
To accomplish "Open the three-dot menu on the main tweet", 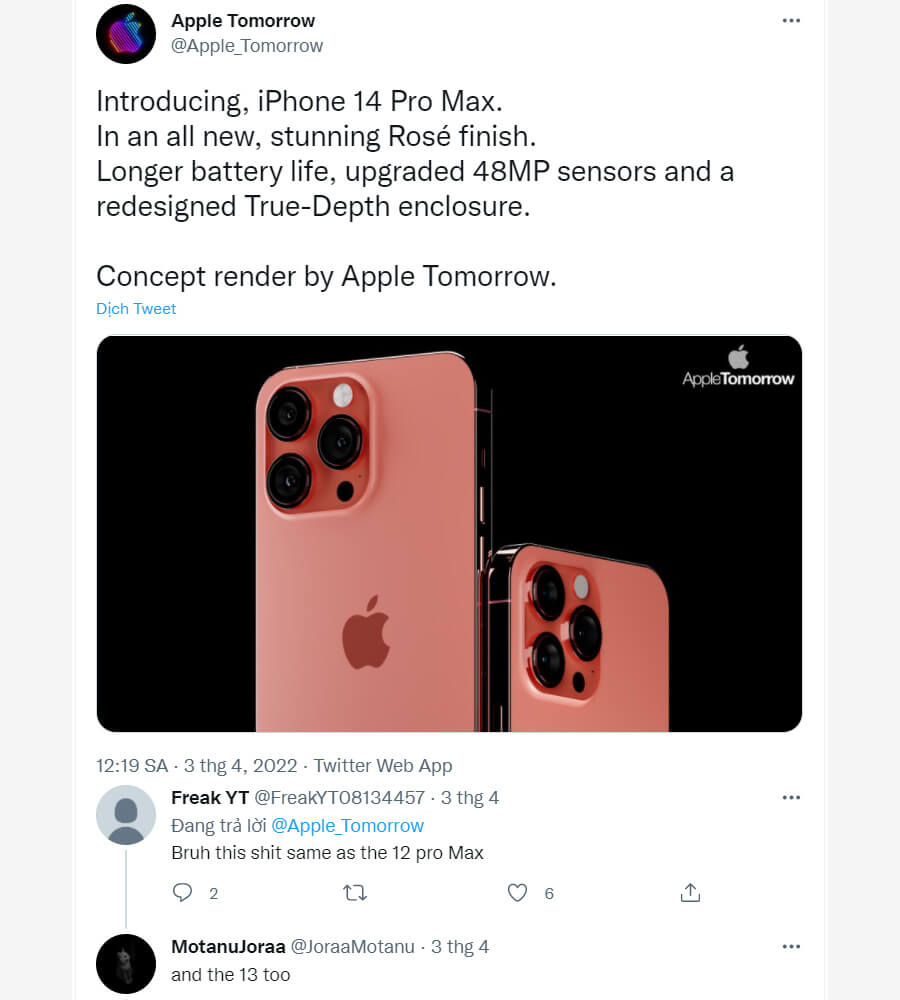I will [791, 19].
